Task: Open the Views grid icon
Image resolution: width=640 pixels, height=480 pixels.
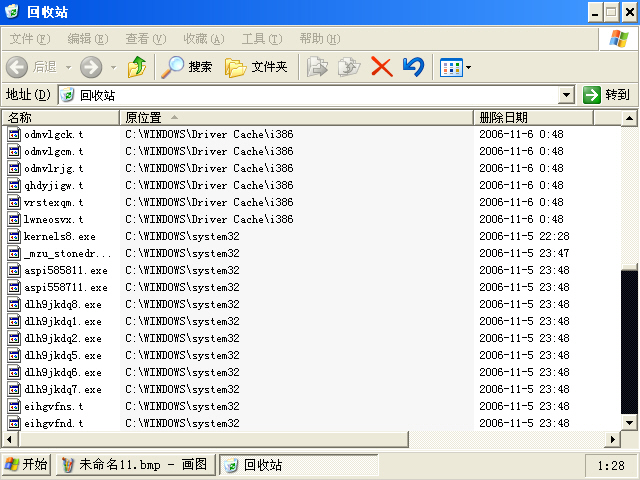Action: [451, 67]
